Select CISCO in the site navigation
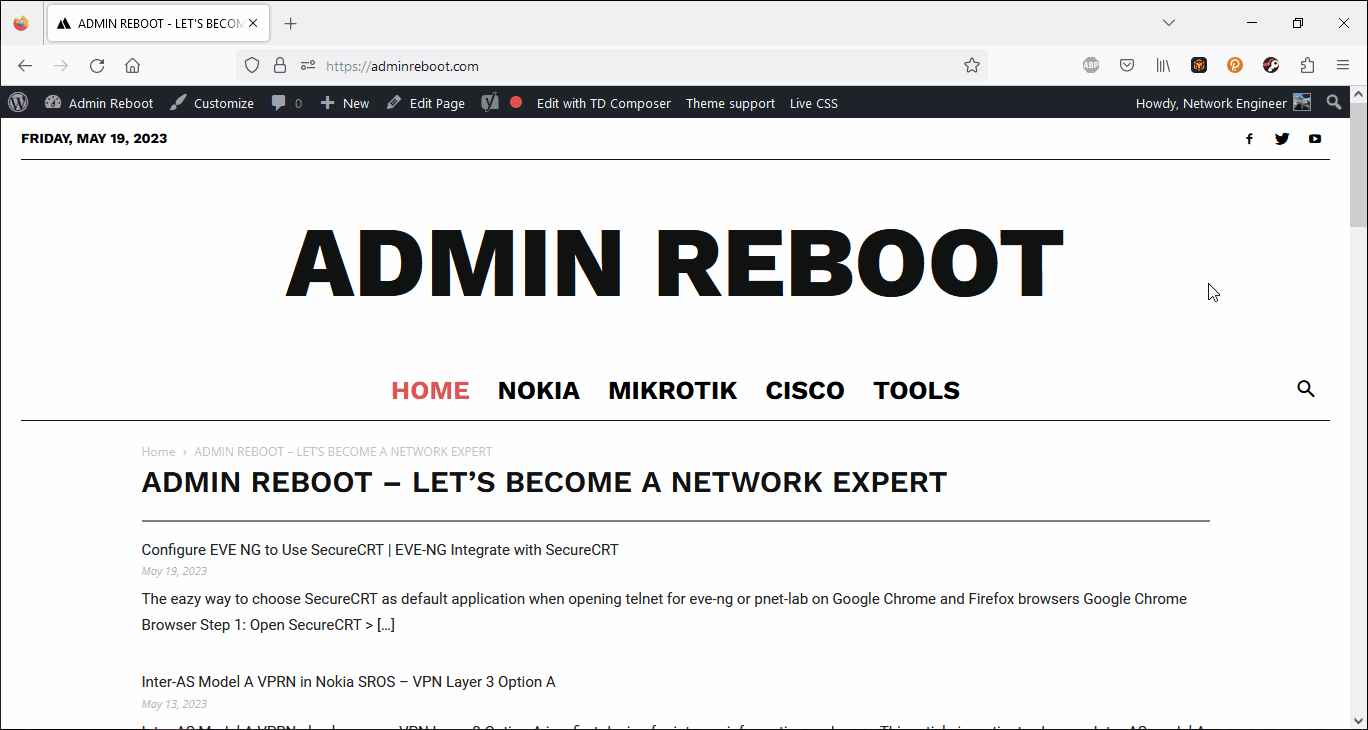The image size is (1368, 730). click(805, 390)
